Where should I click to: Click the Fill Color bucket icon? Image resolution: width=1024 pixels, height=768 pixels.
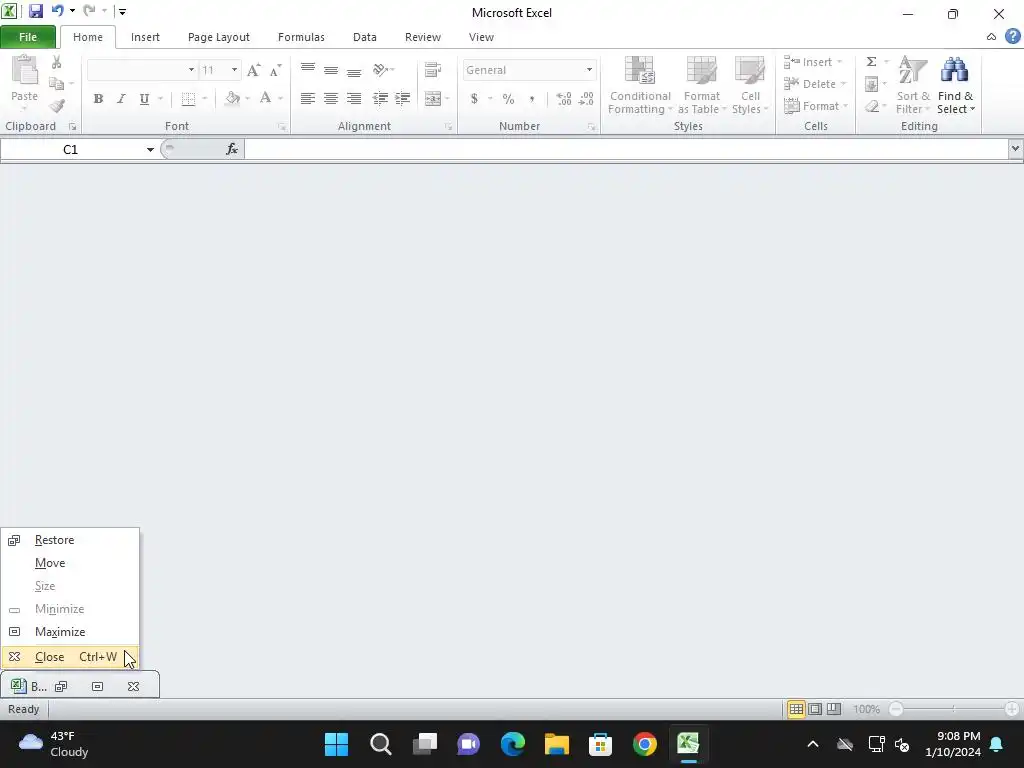(x=232, y=99)
